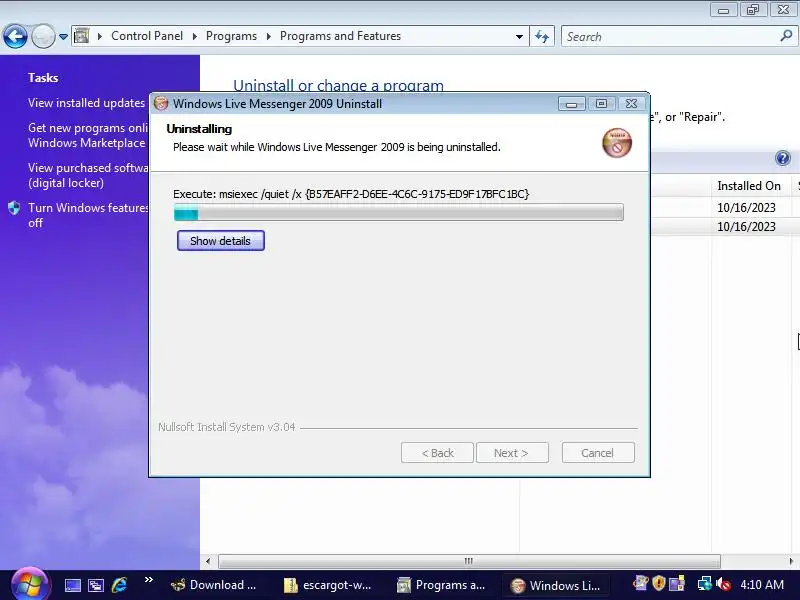Open View purchased software link
Screen dimensions: 800x600
pyautogui.click(x=88, y=175)
